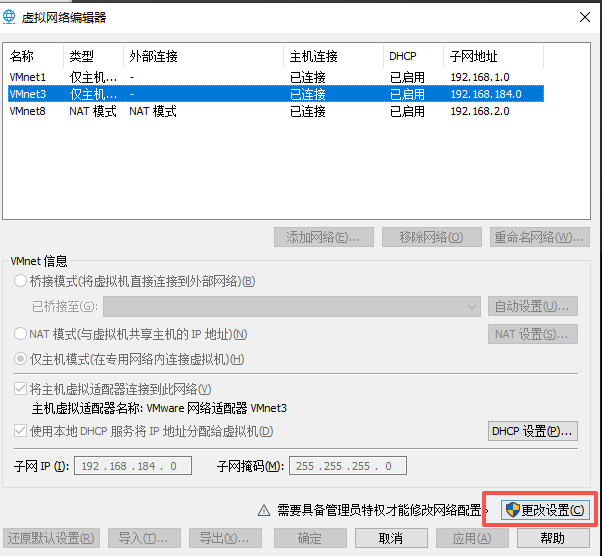Select the VMnet1 row

point(276,77)
